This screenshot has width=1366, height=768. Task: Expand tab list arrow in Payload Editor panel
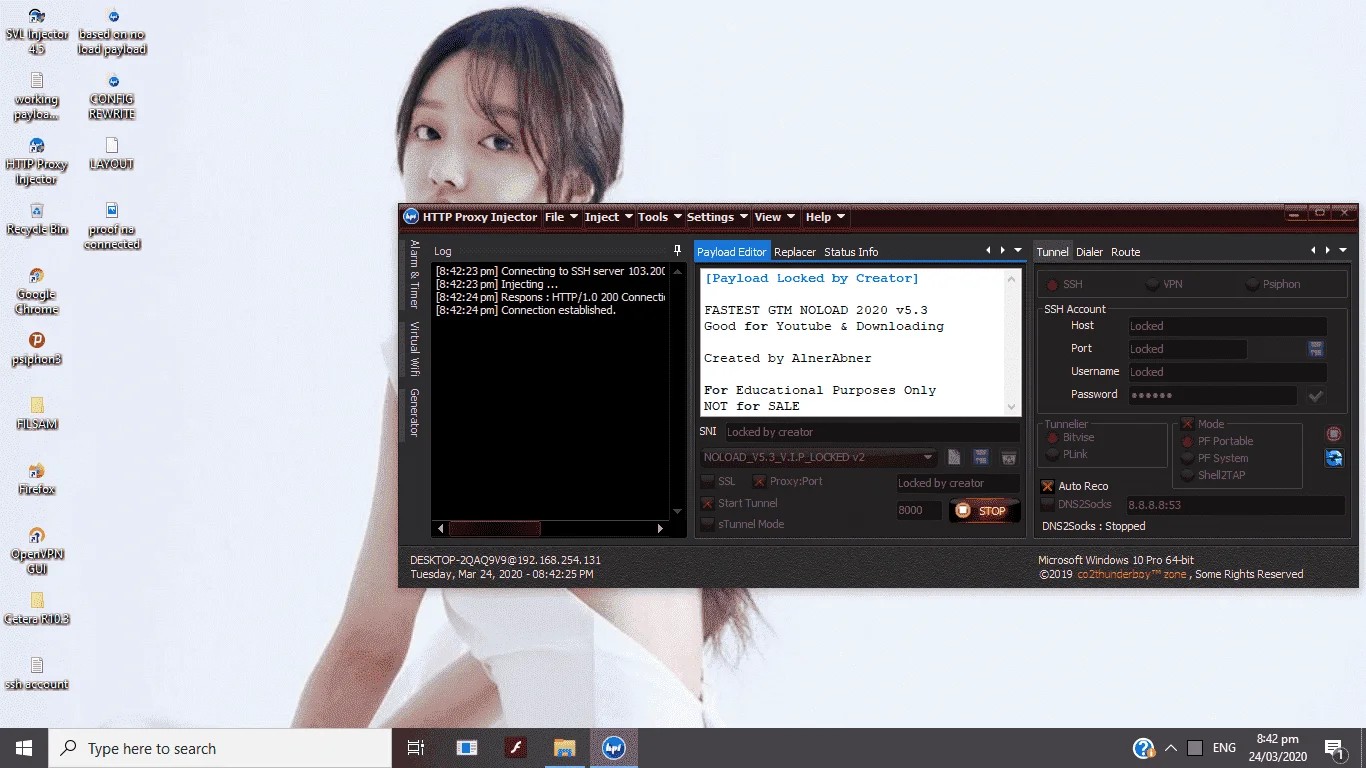pyautogui.click(x=1018, y=251)
